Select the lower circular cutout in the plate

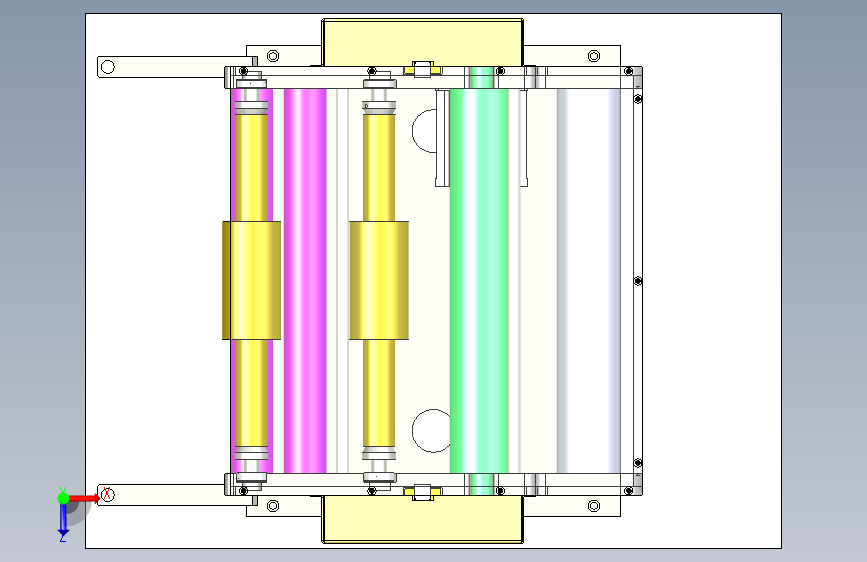coord(431,431)
